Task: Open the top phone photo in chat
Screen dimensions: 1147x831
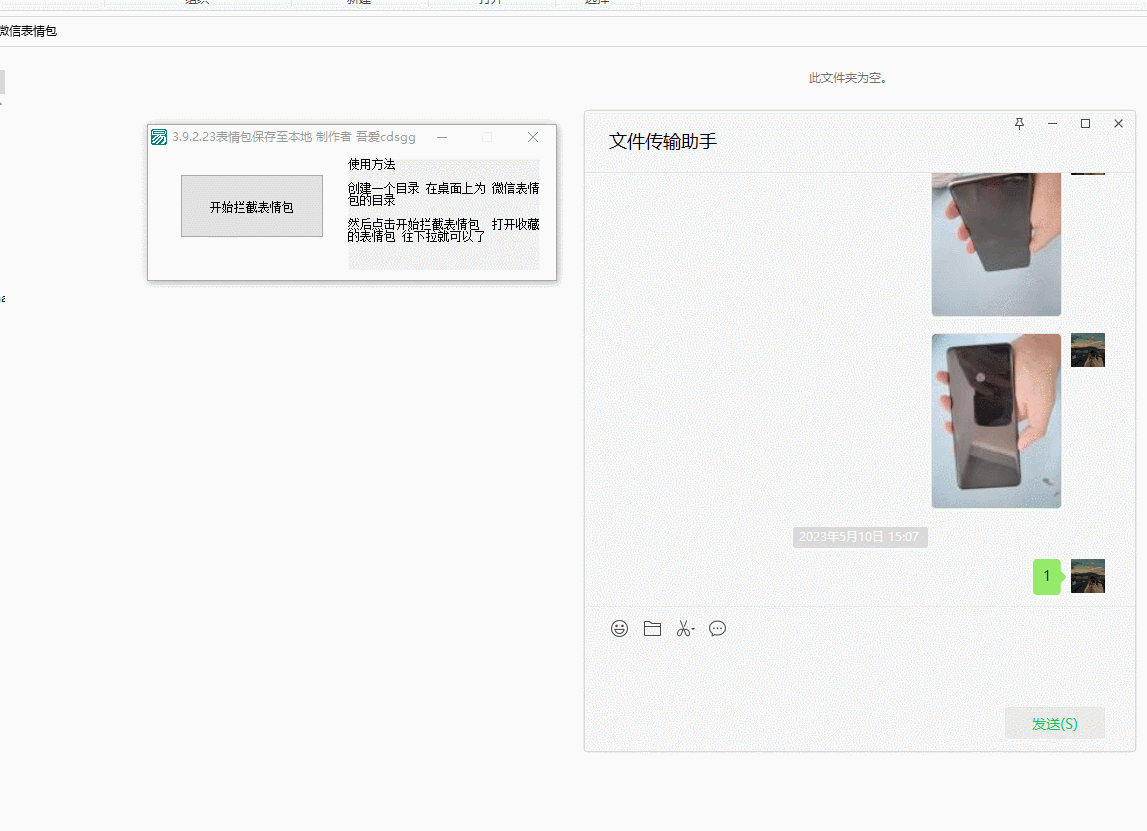Action: (995, 244)
